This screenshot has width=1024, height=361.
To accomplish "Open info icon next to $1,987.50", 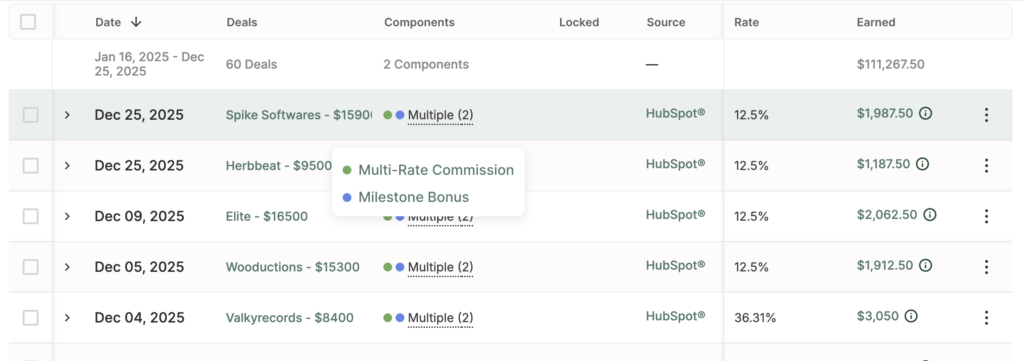I will 925,113.
